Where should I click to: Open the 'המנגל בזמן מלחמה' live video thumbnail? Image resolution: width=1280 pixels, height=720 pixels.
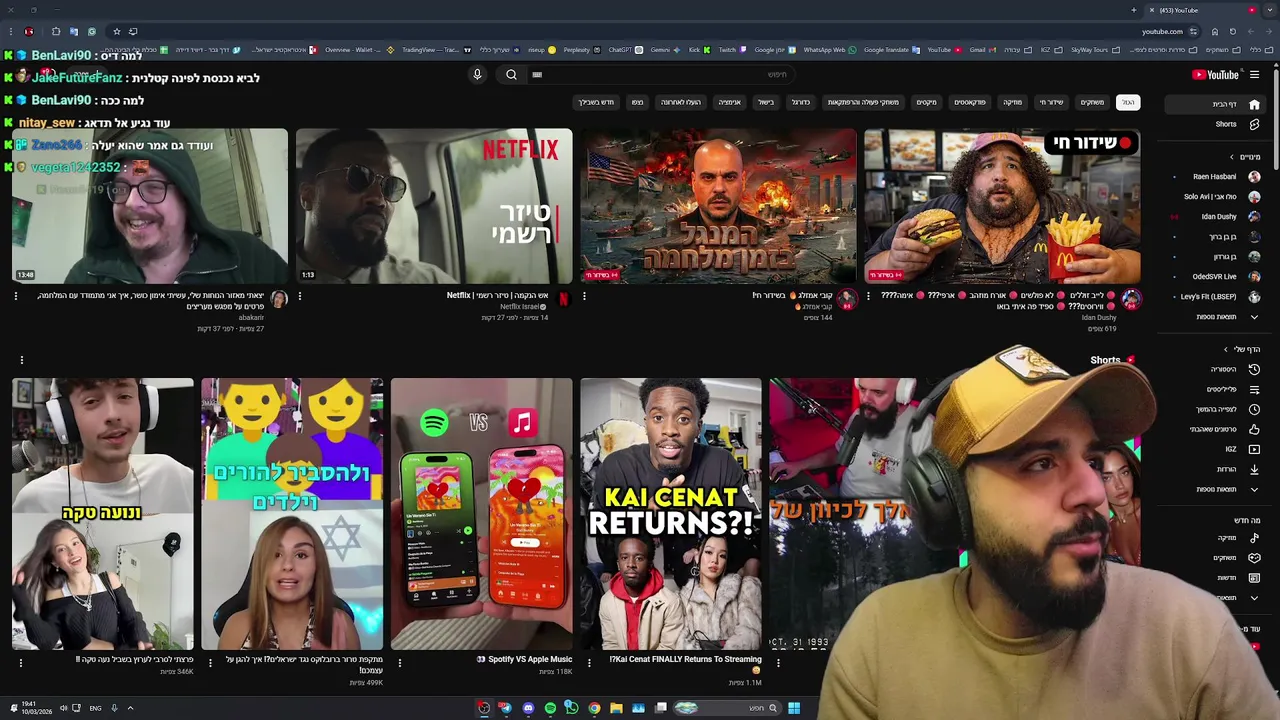click(x=718, y=206)
